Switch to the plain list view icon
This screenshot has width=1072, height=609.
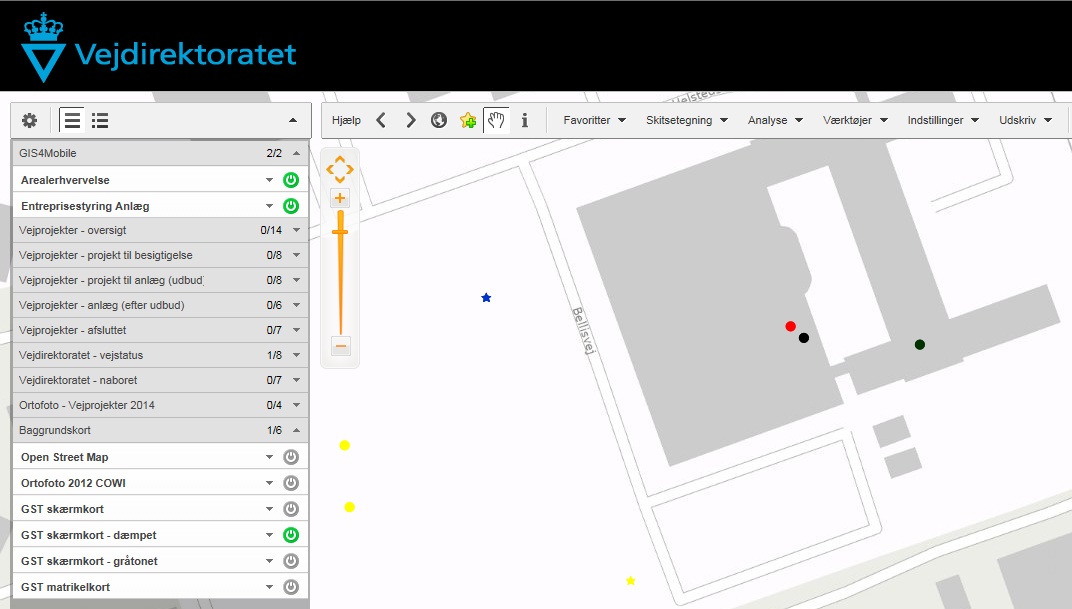pos(72,120)
